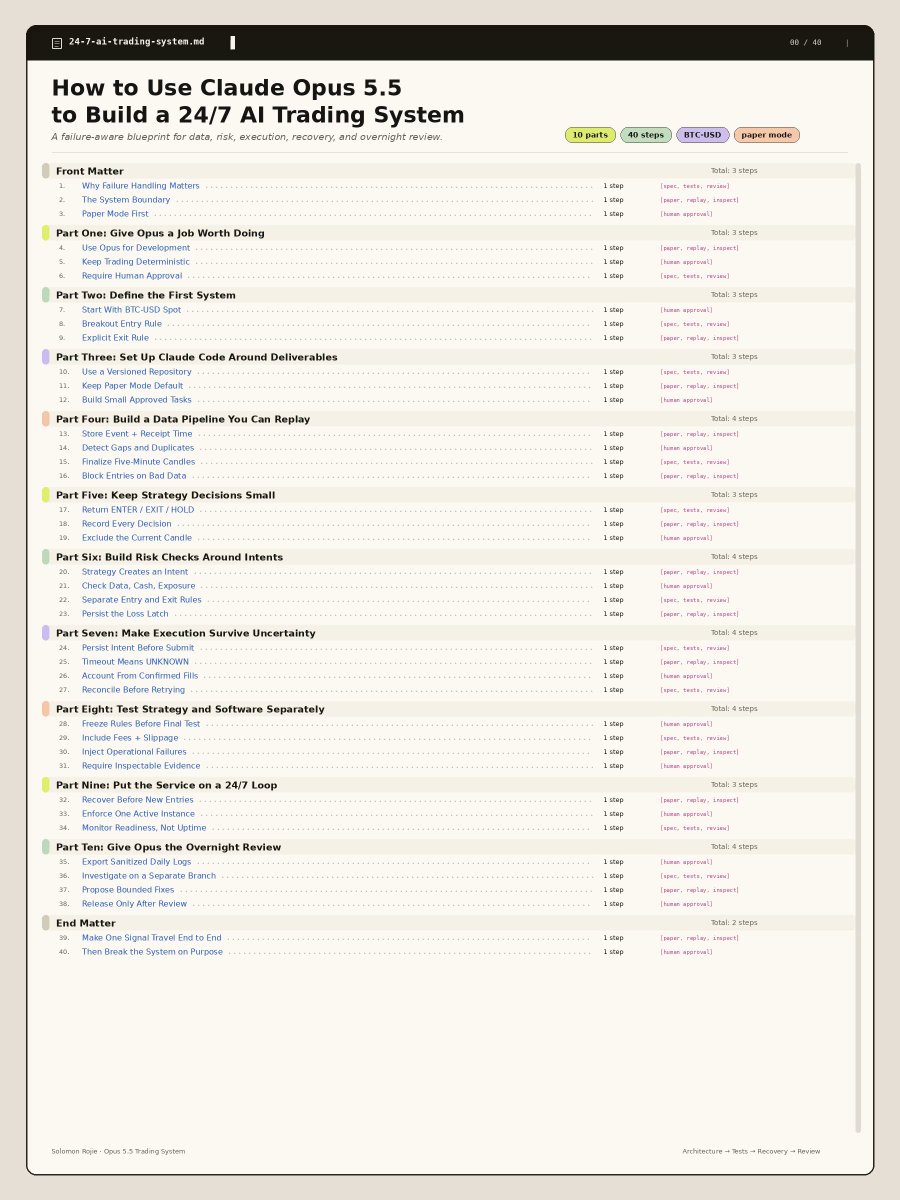Jump to "Reconcile Before Retrying"

(x=134, y=690)
